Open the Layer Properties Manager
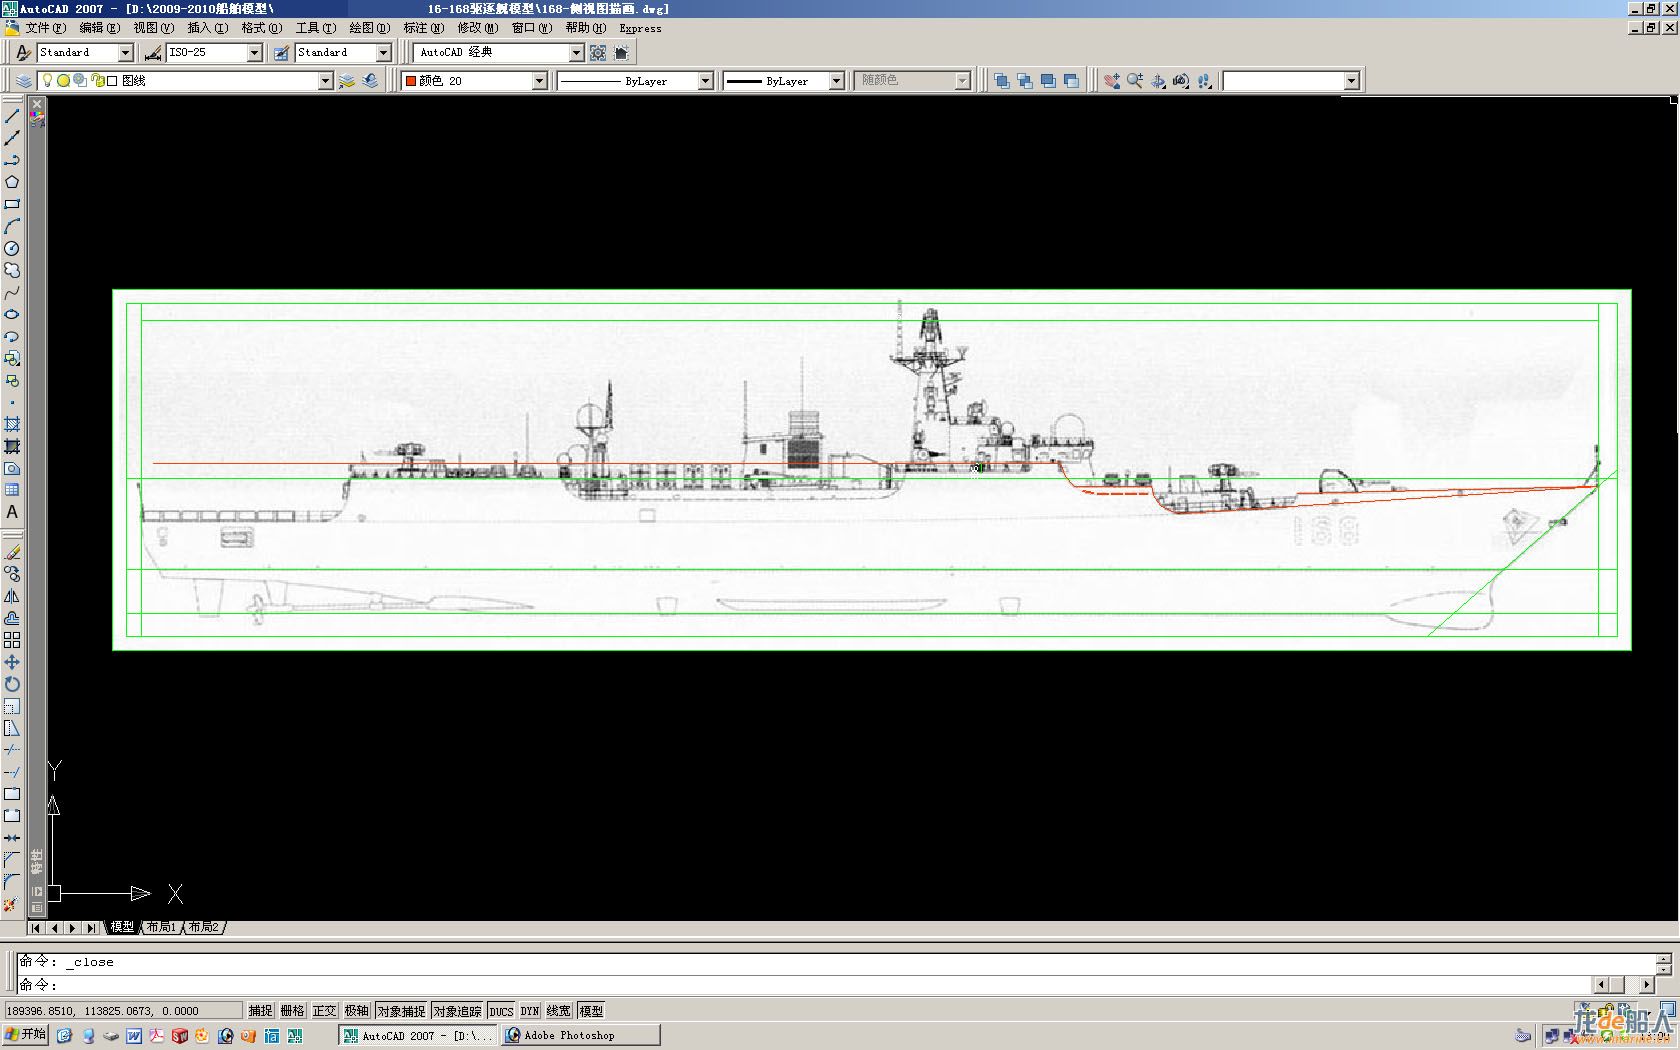The image size is (1680, 1050). [x=23, y=81]
